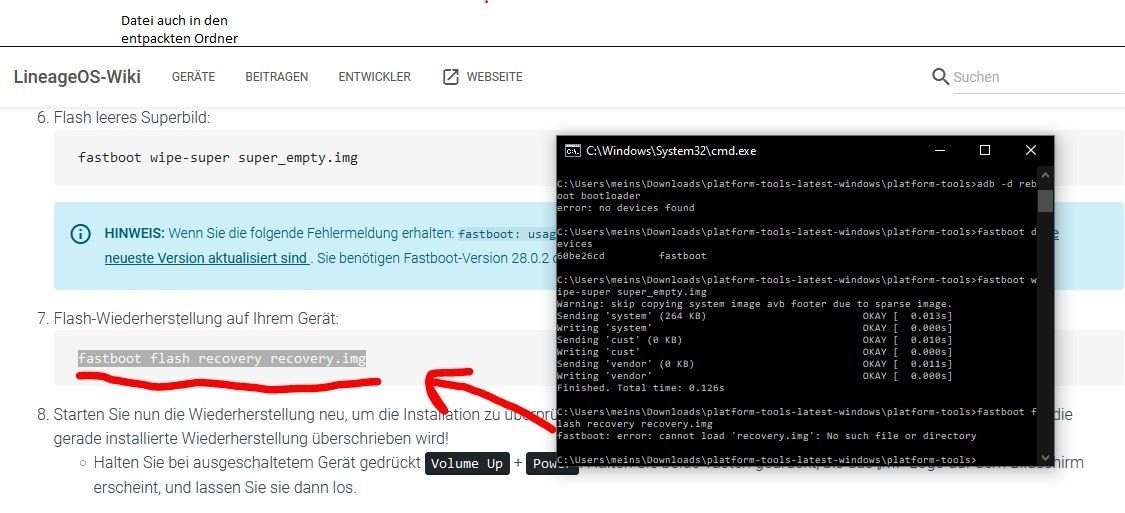
Task: Open the 'neueste Version aktualisiert sind' link
Action: [207, 258]
